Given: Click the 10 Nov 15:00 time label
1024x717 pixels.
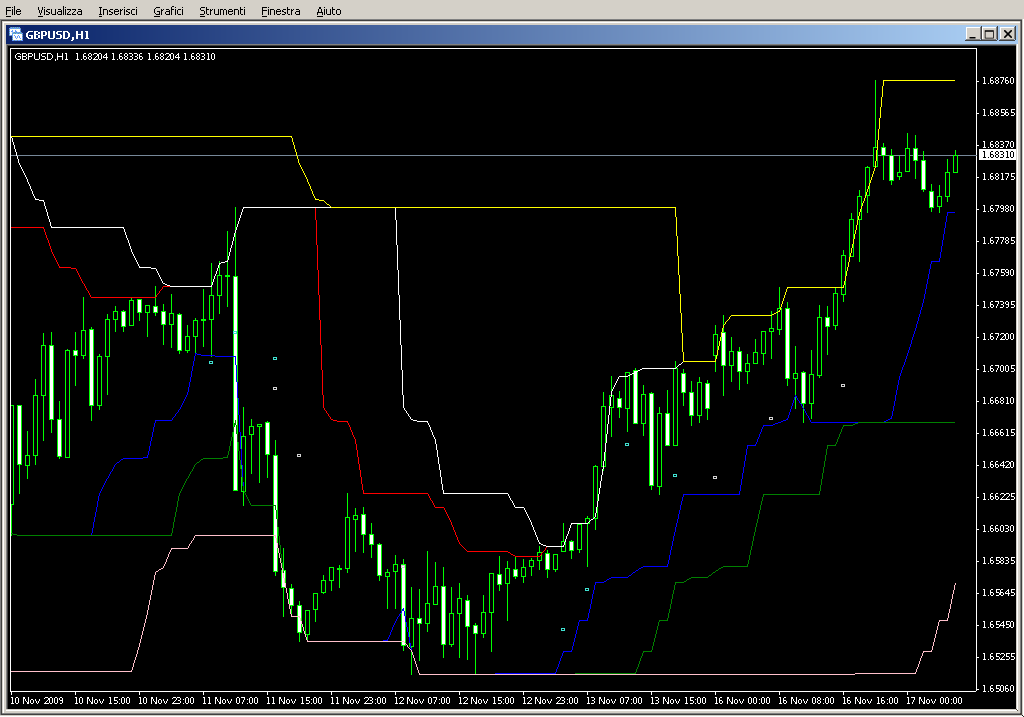Looking at the screenshot, I should click(x=102, y=701).
